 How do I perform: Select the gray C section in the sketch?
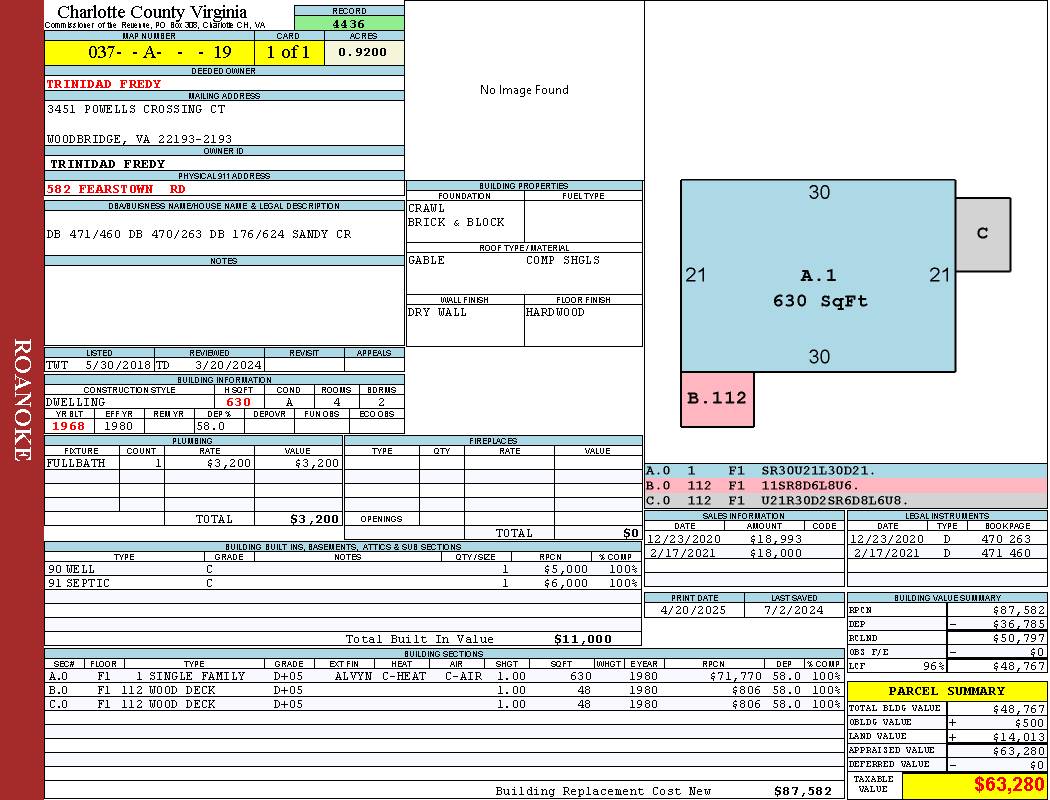pyautogui.click(x=982, y=234)
